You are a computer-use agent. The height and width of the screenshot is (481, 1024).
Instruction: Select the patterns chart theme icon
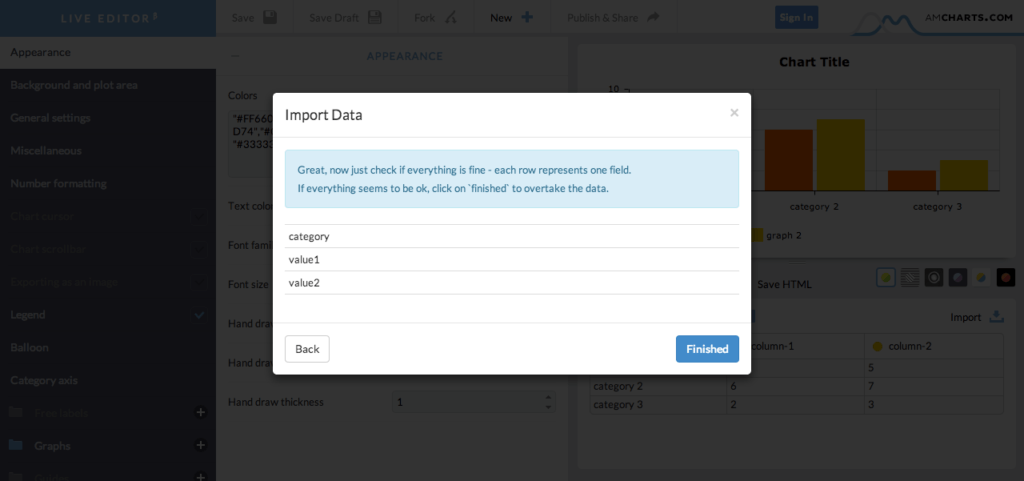point(910,277)
